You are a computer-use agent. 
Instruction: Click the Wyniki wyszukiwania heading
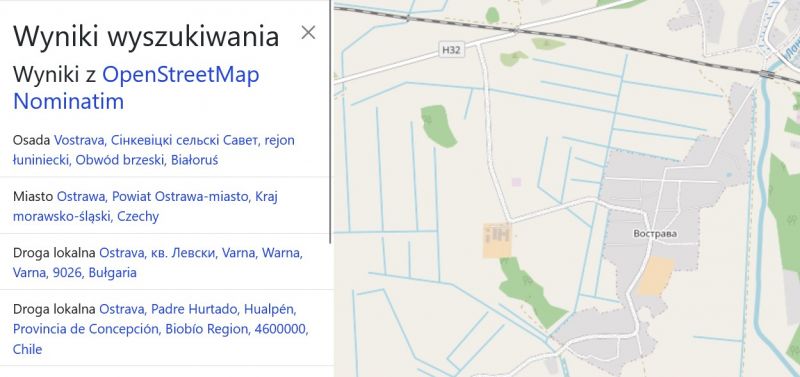pyautogui.click(x=146, y=36)
